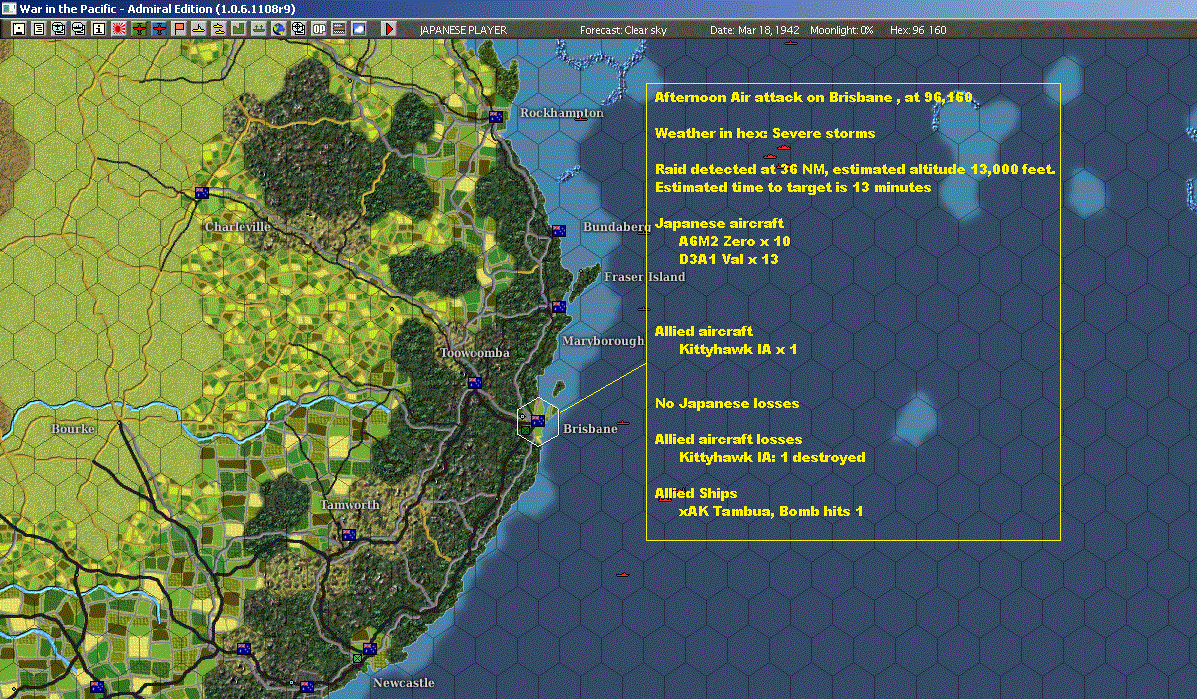This screenshot has height=699, width=1197.
Task: Click the green land-shape toolbar icon
Action: [238, 29]
